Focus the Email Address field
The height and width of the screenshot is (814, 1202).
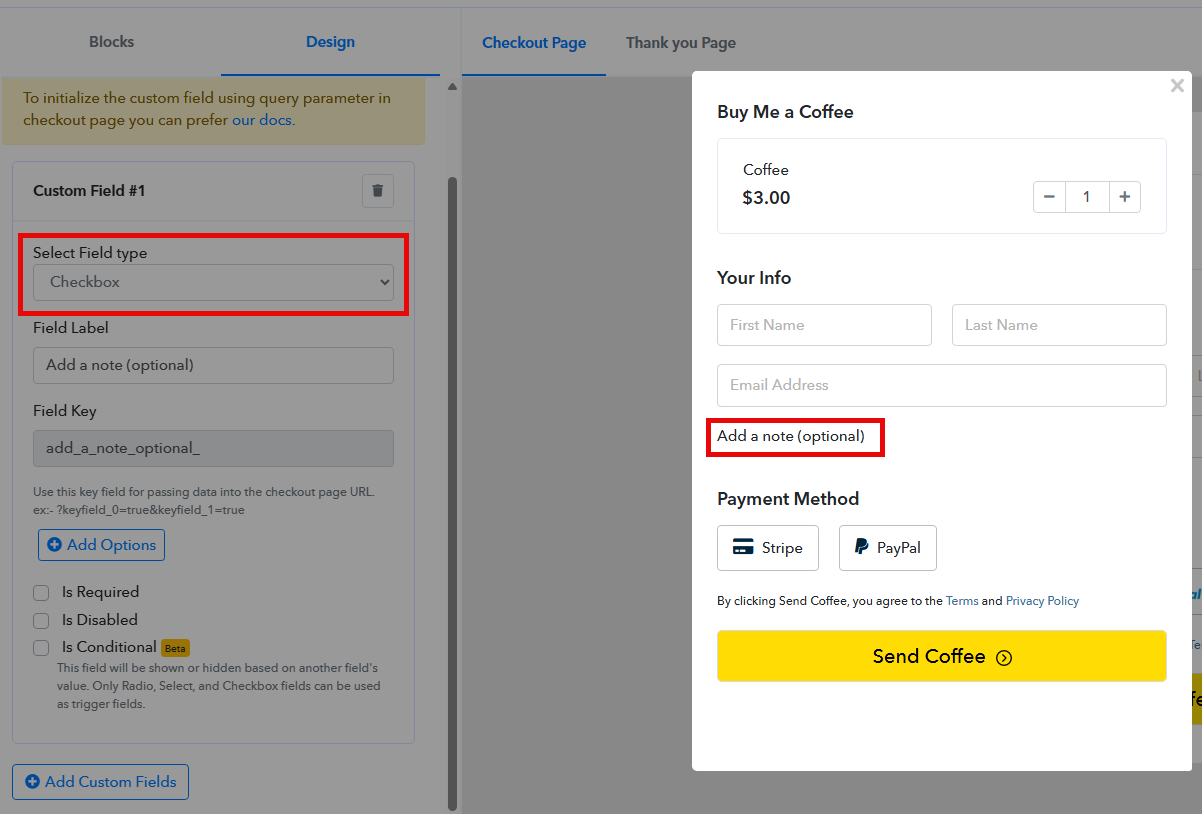(941, 385)
